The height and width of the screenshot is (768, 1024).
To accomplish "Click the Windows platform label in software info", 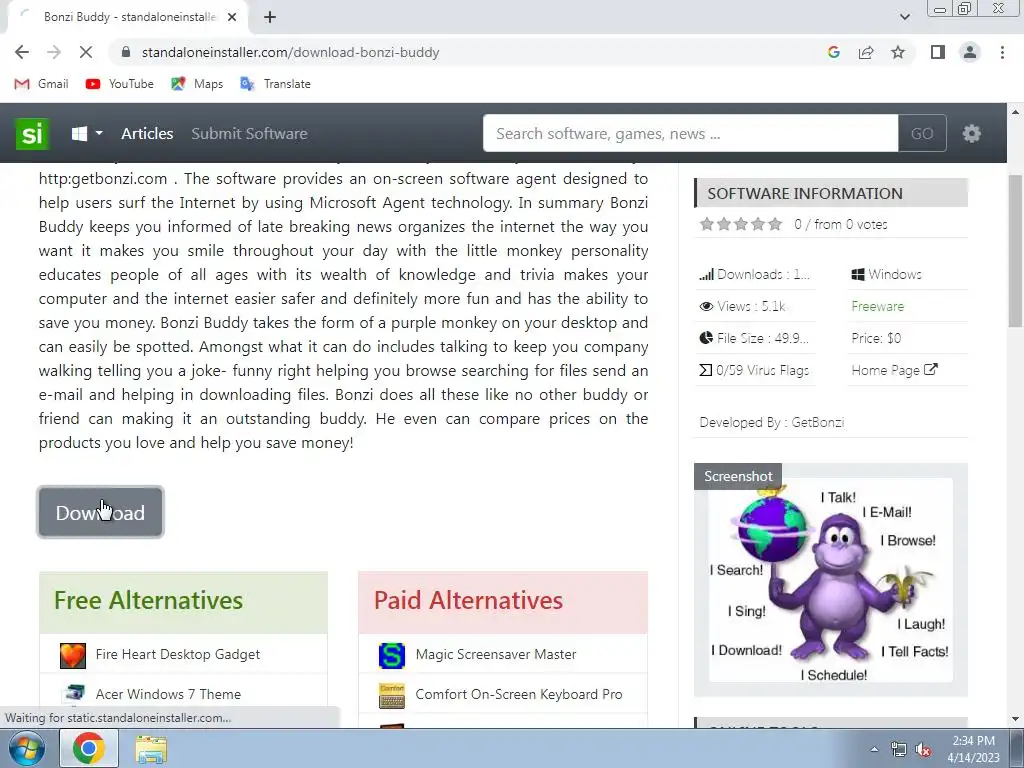I will [x=887, y=274].
